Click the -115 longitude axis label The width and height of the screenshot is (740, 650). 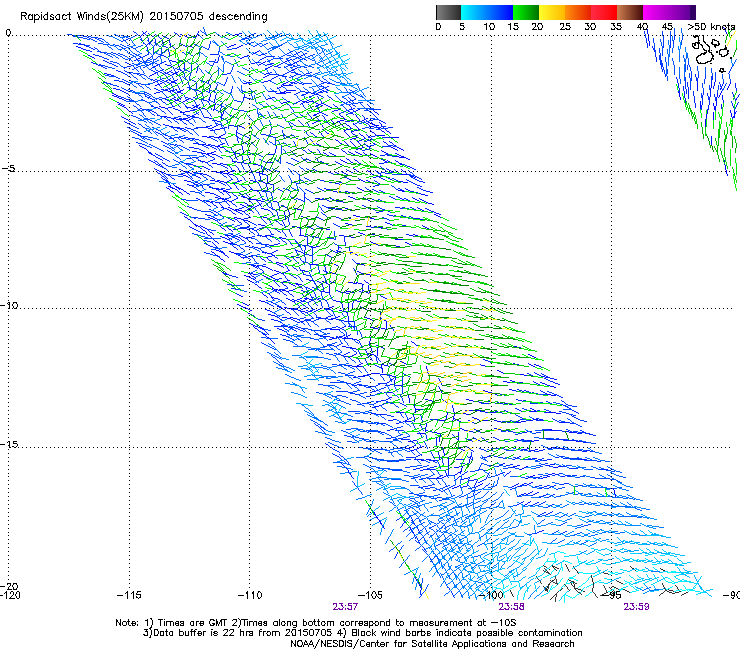click(x=129, y=595)
